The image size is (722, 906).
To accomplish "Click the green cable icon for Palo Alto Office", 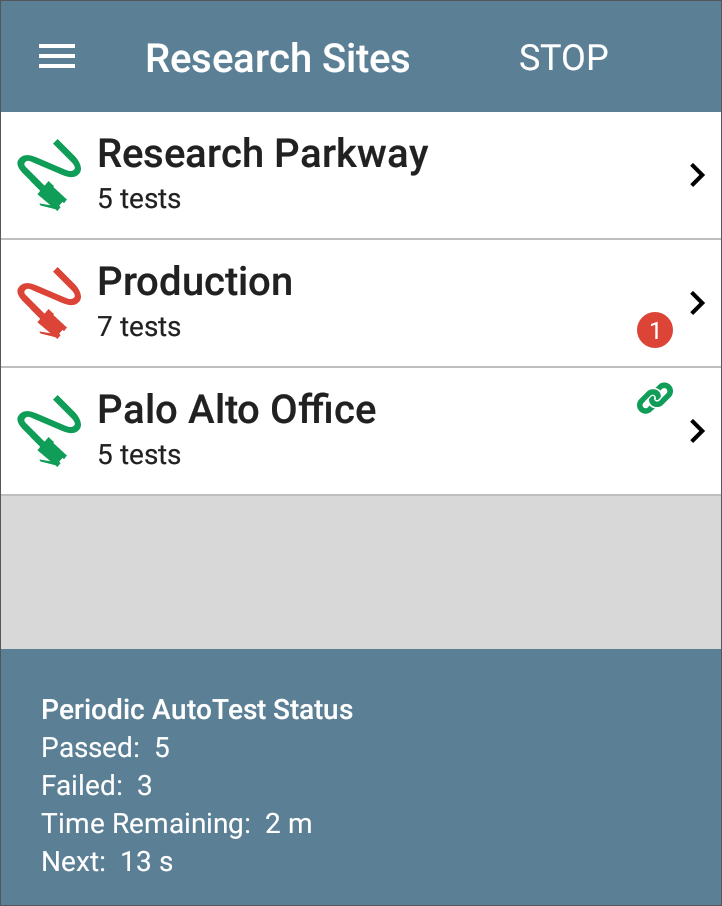I will click(x=49, y=430).
